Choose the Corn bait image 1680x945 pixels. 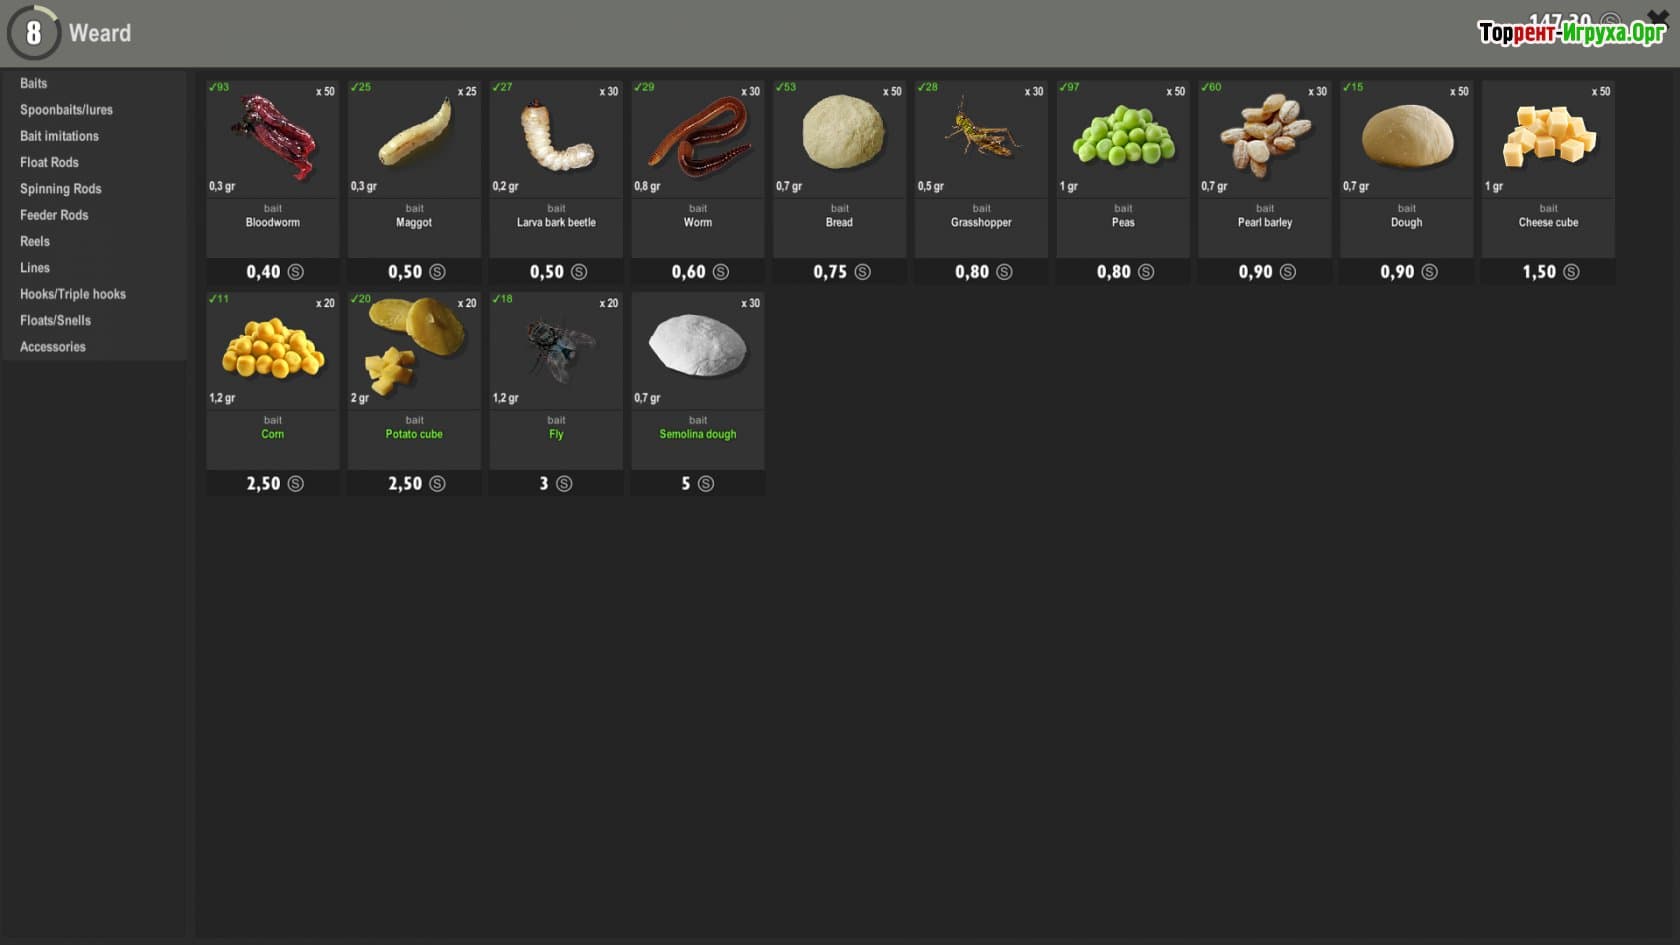point(272,349)
